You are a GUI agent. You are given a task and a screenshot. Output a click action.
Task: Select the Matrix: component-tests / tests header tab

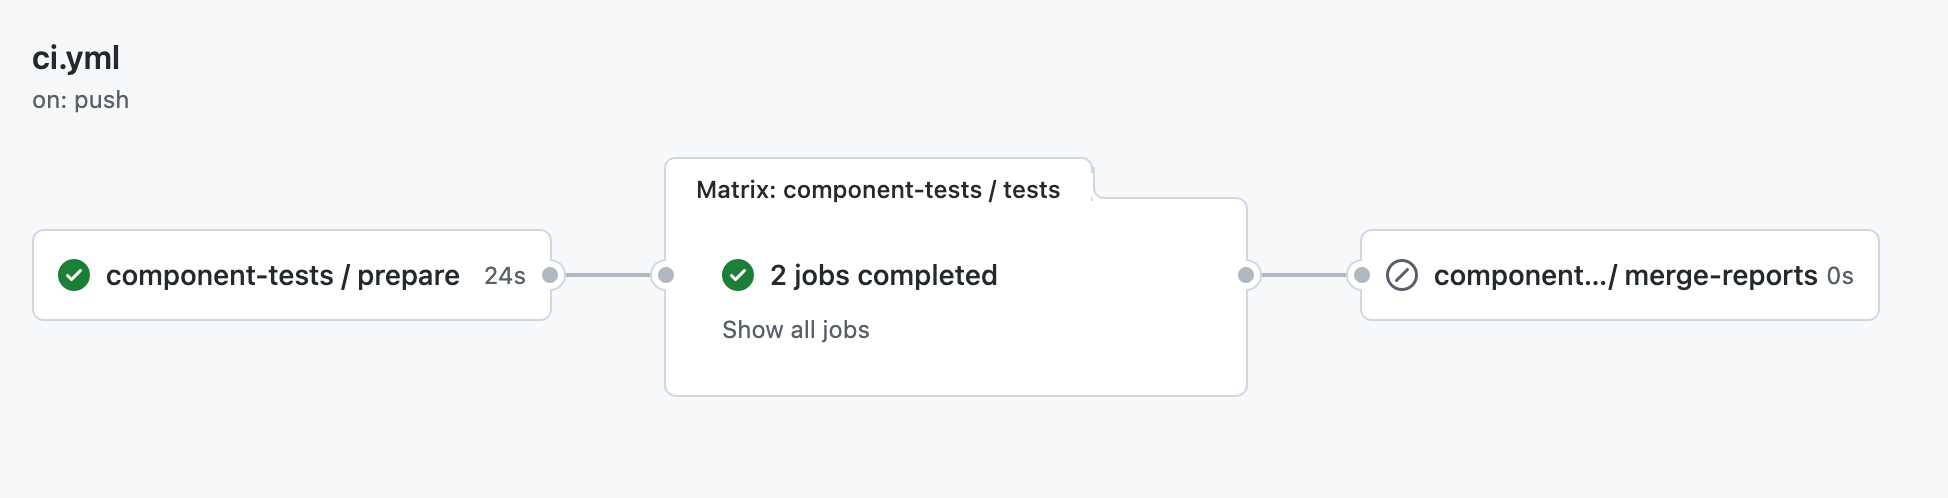878,190
